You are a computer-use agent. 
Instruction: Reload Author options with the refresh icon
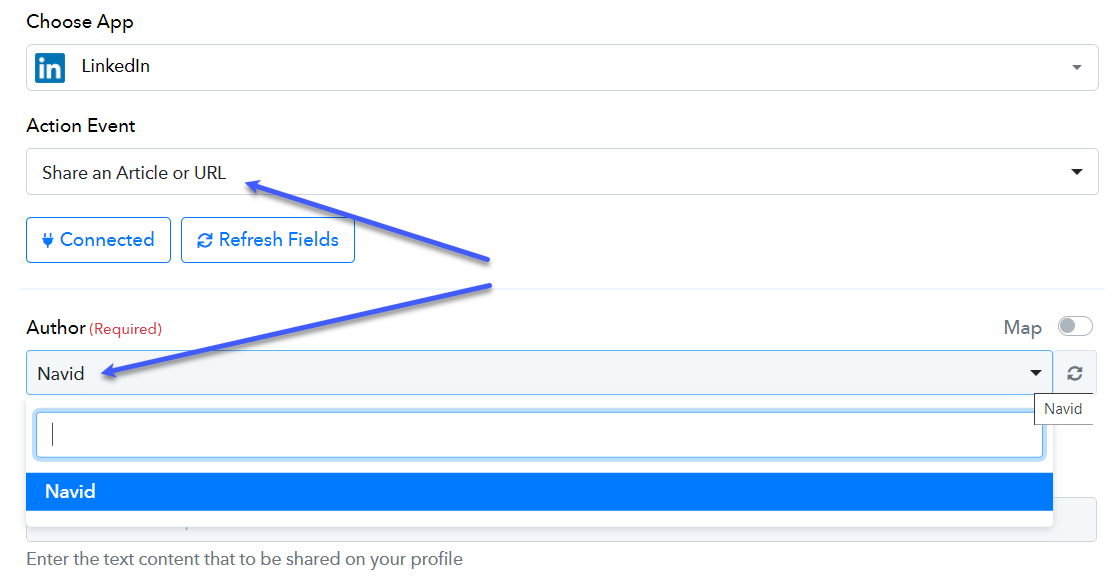[1075, 373]
